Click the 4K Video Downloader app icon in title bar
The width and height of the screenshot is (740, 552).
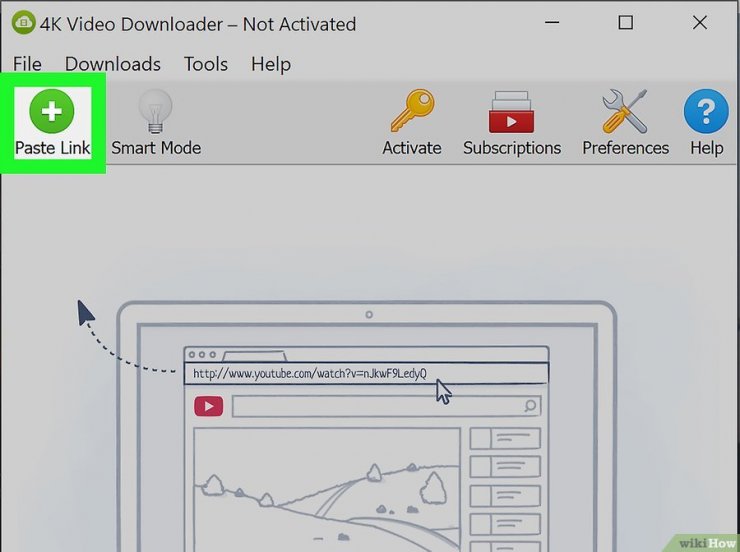click(23, 23)
